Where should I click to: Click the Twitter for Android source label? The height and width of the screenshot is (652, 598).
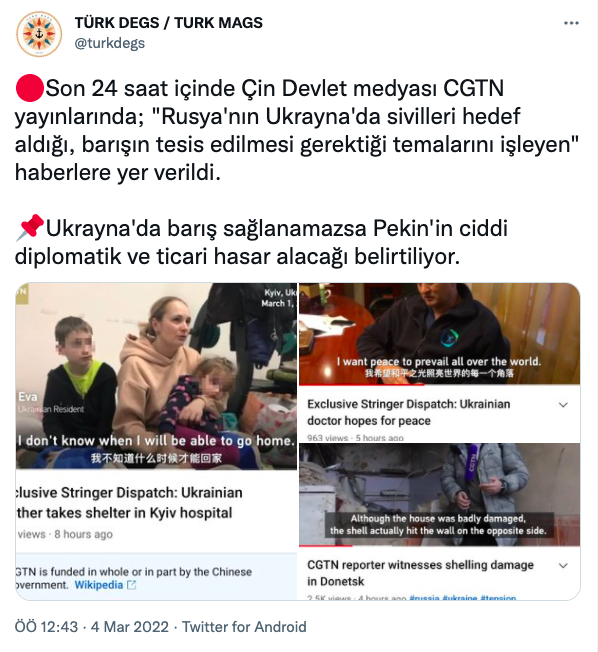pos(244,627)
